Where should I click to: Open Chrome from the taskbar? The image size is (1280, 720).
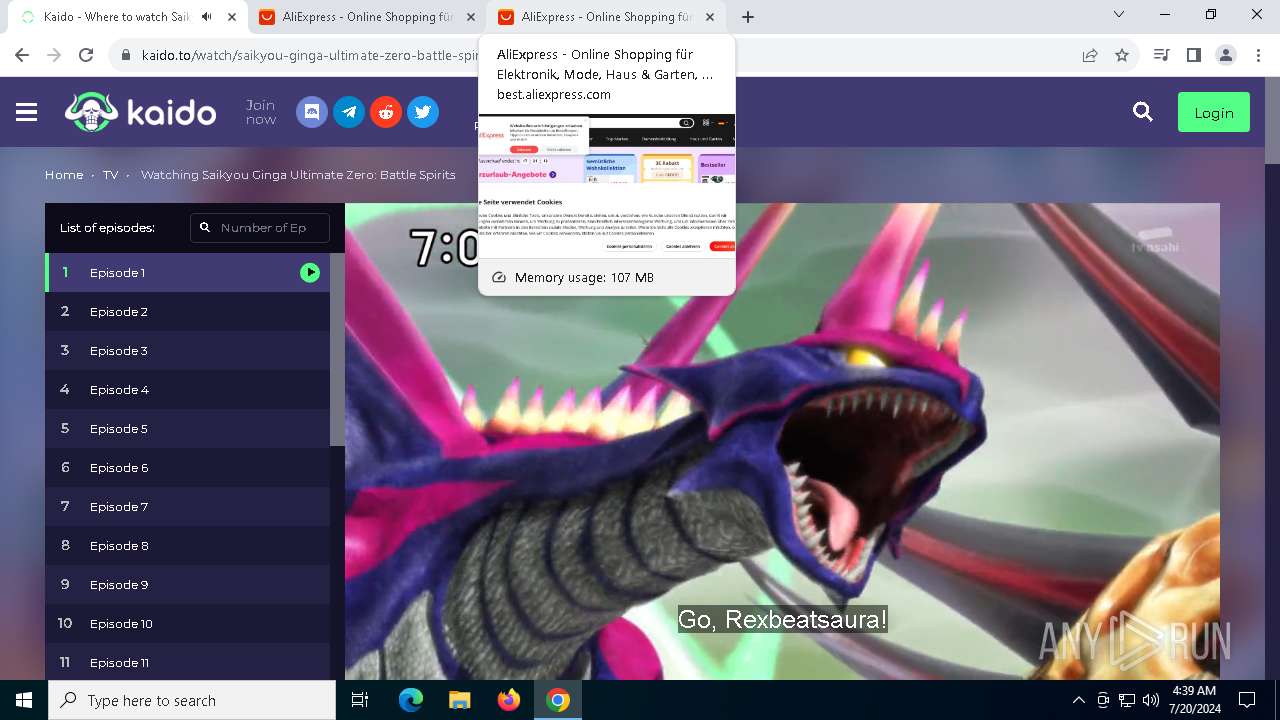(x=558, y=700)
